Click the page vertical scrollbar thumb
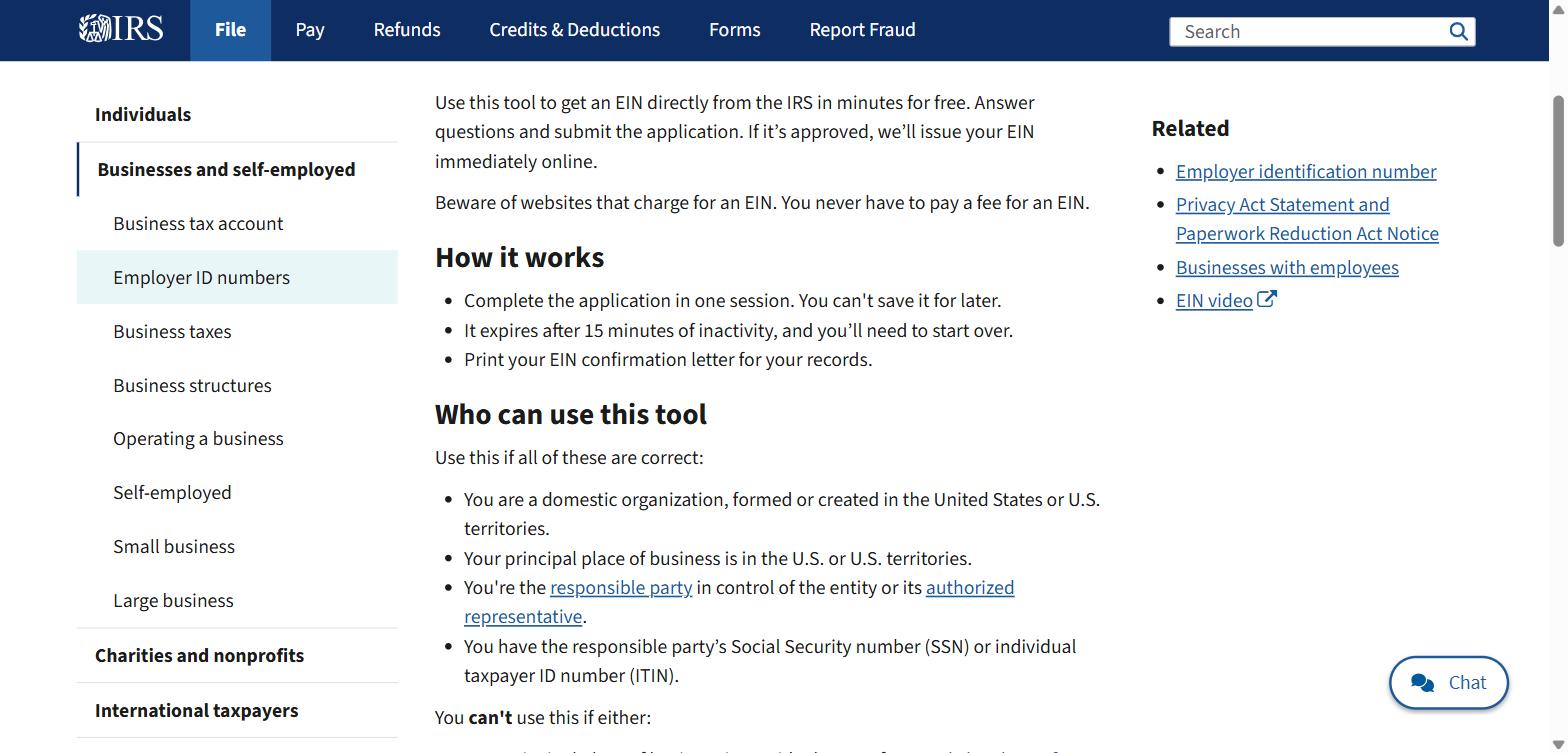Viewport: 1568px width, 753px height. click(x=1558, y=170)
